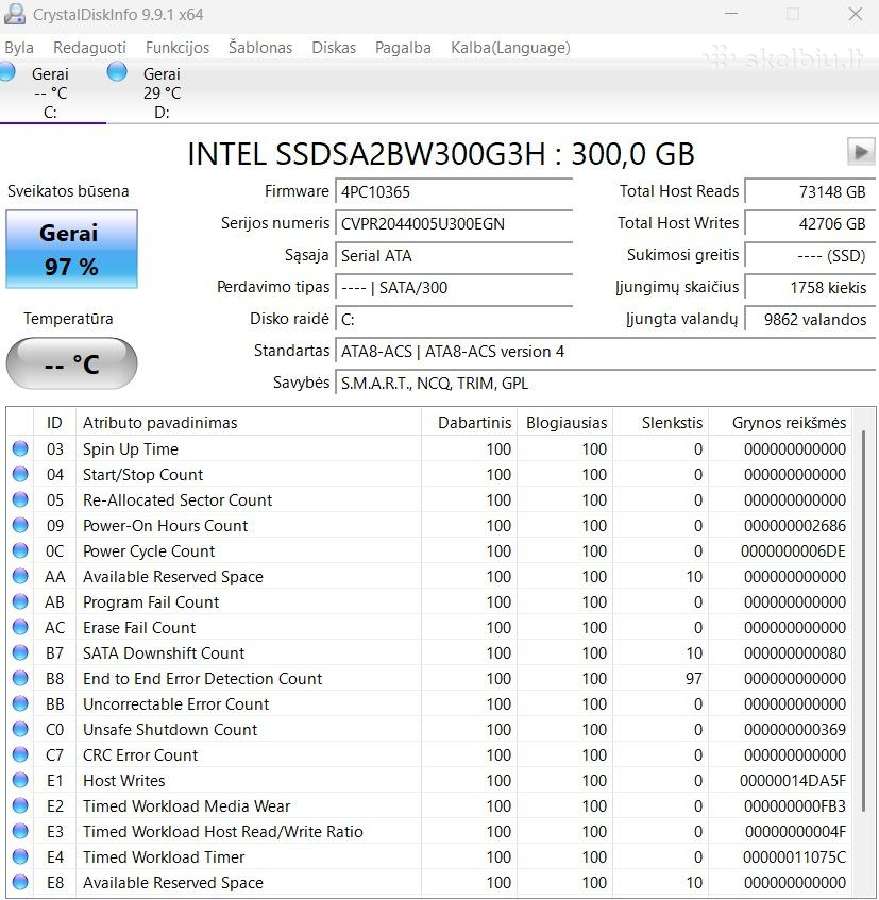
Task: Click the Total Host Writes value 42706 GB
Action: coord(810,223)
